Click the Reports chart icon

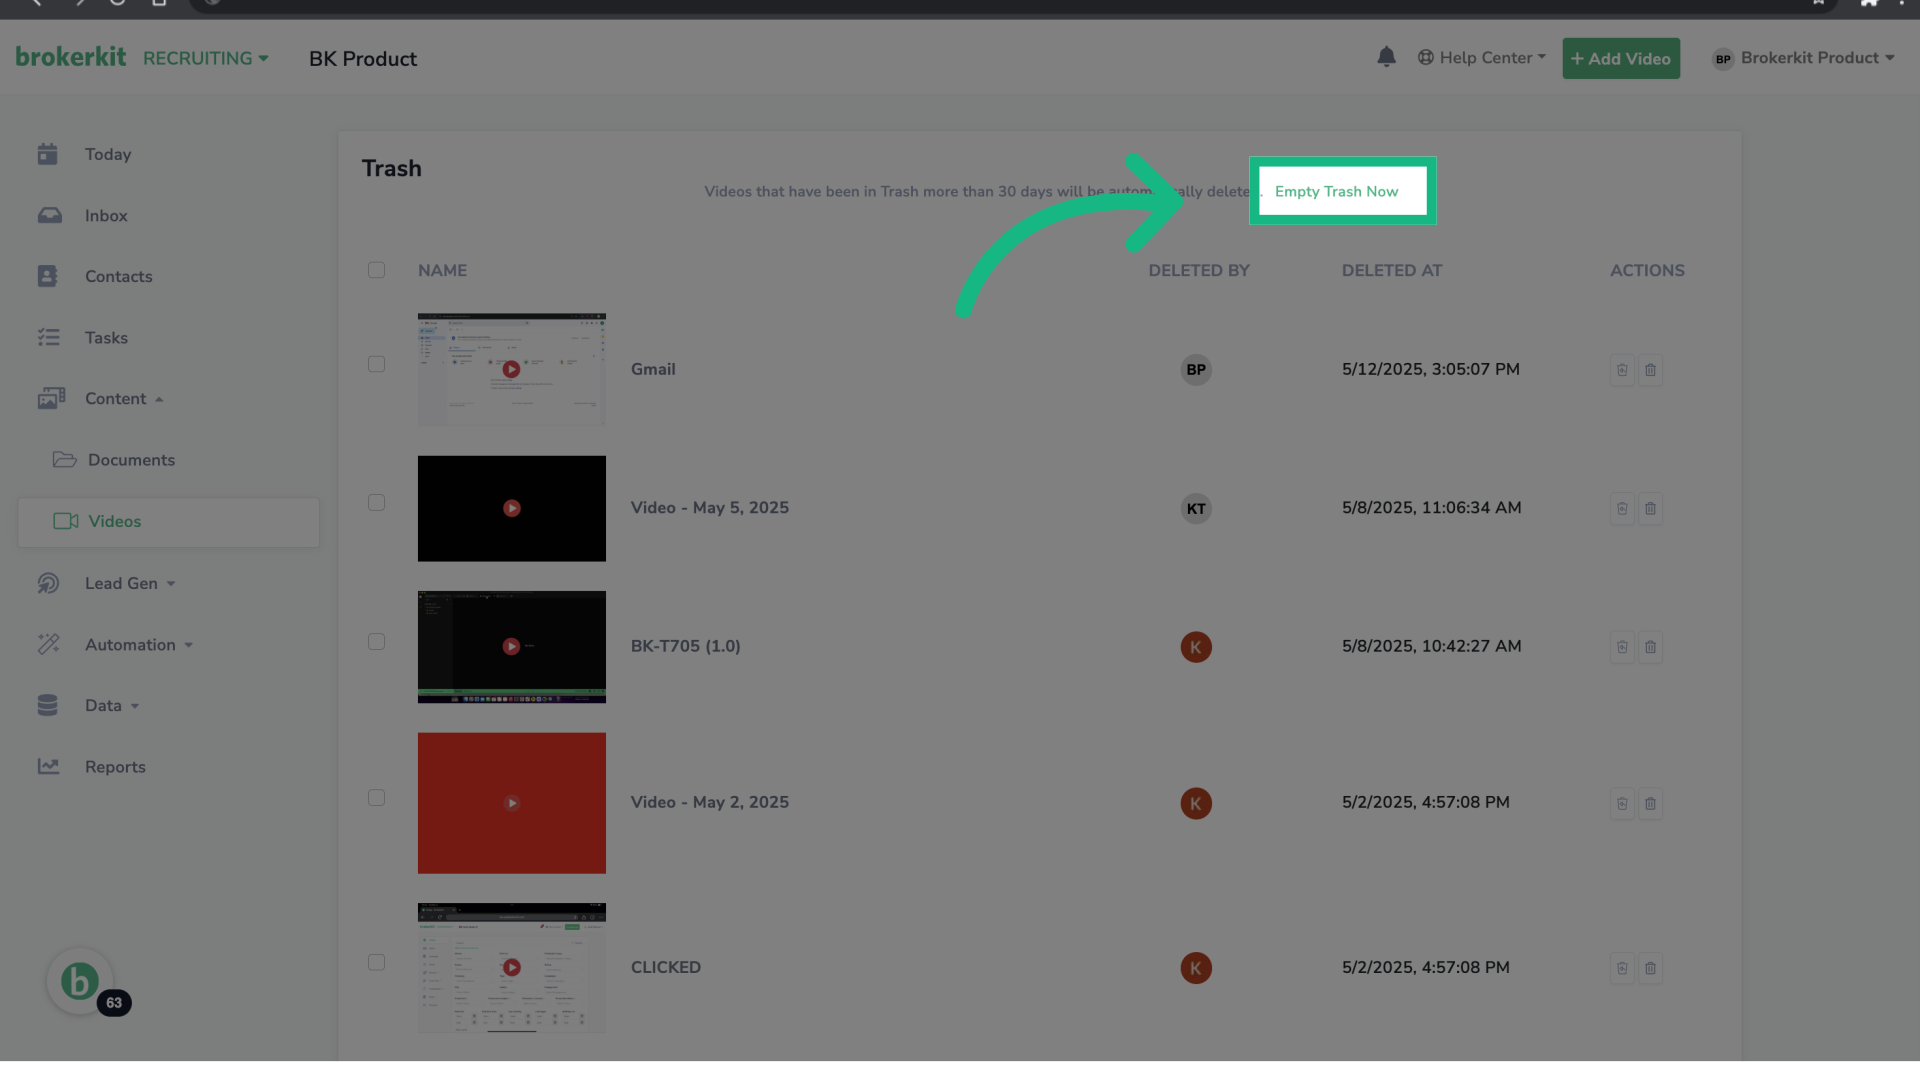48,767
